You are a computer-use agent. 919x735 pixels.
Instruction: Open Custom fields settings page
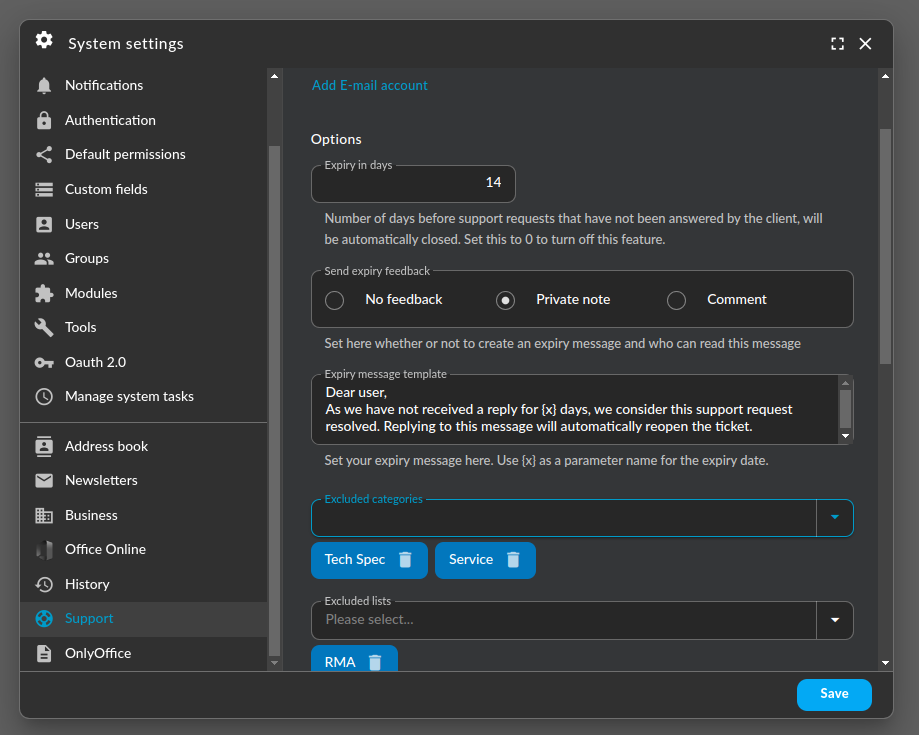pos(106,189)
